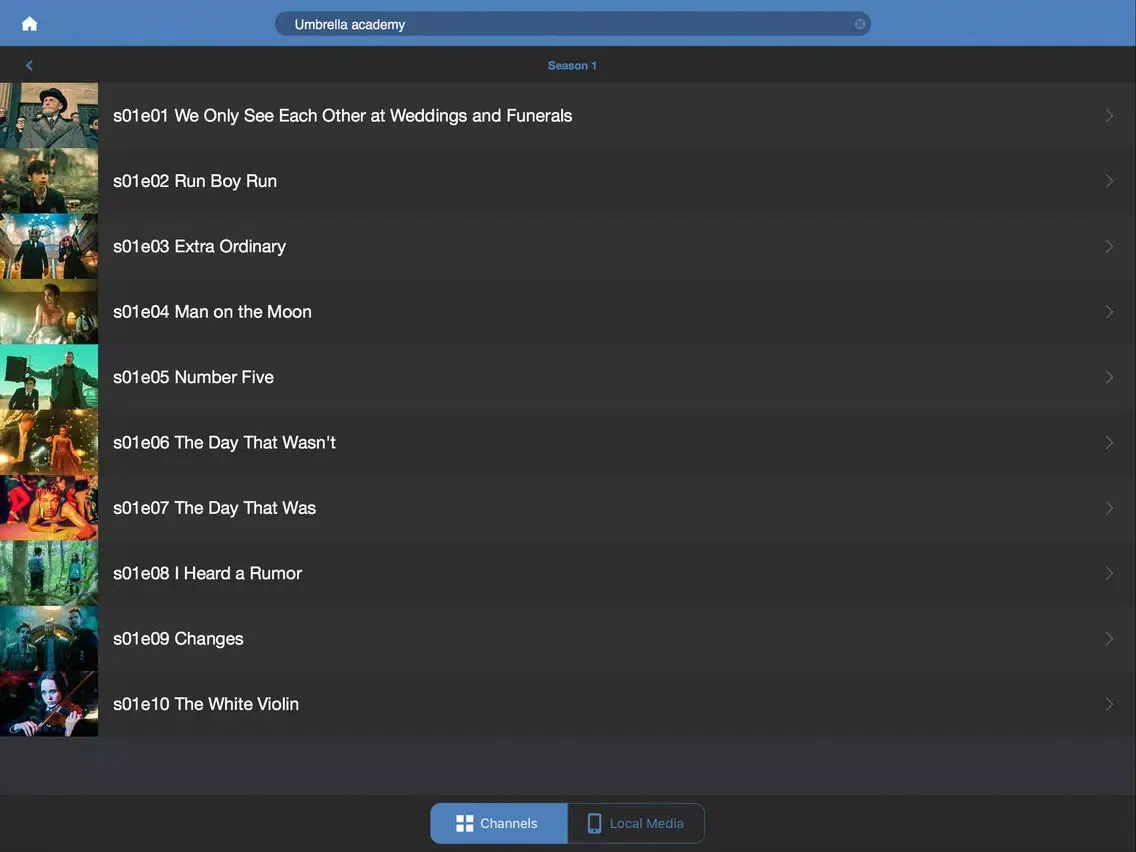Open episode s01e04 Man on the Moon
Image resolution: width=1136 pixels, height=852 pixels.
click(568, 312)
